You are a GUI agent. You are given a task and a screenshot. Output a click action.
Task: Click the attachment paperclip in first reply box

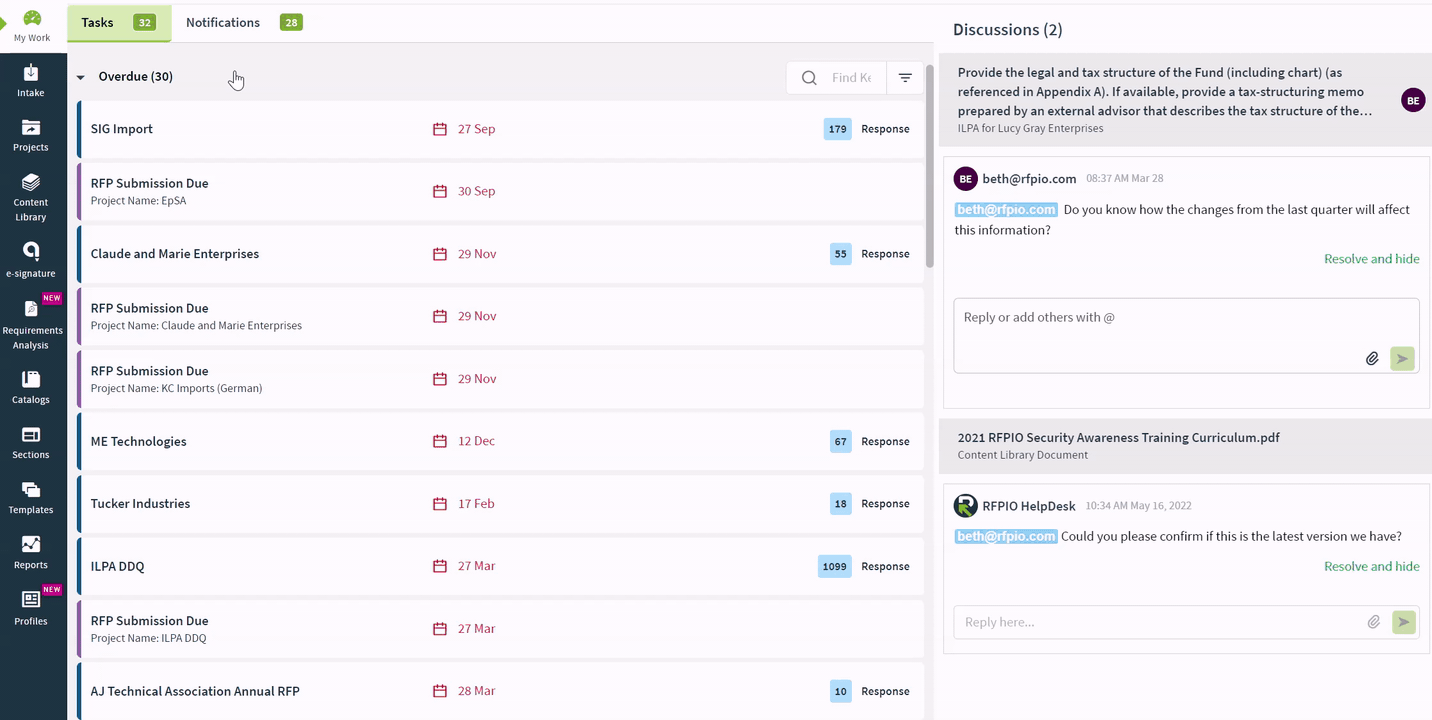(1373, 358)
